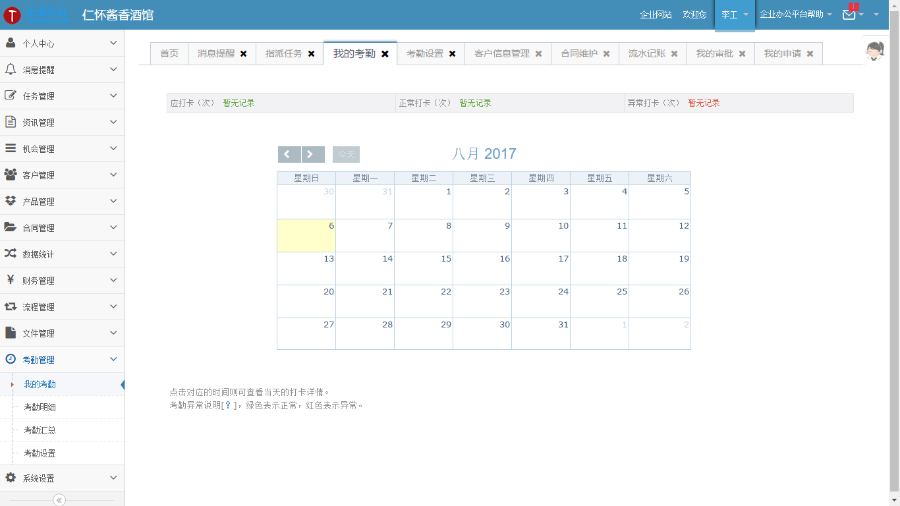Close the 我的审批 tab

tap(742, 54)
